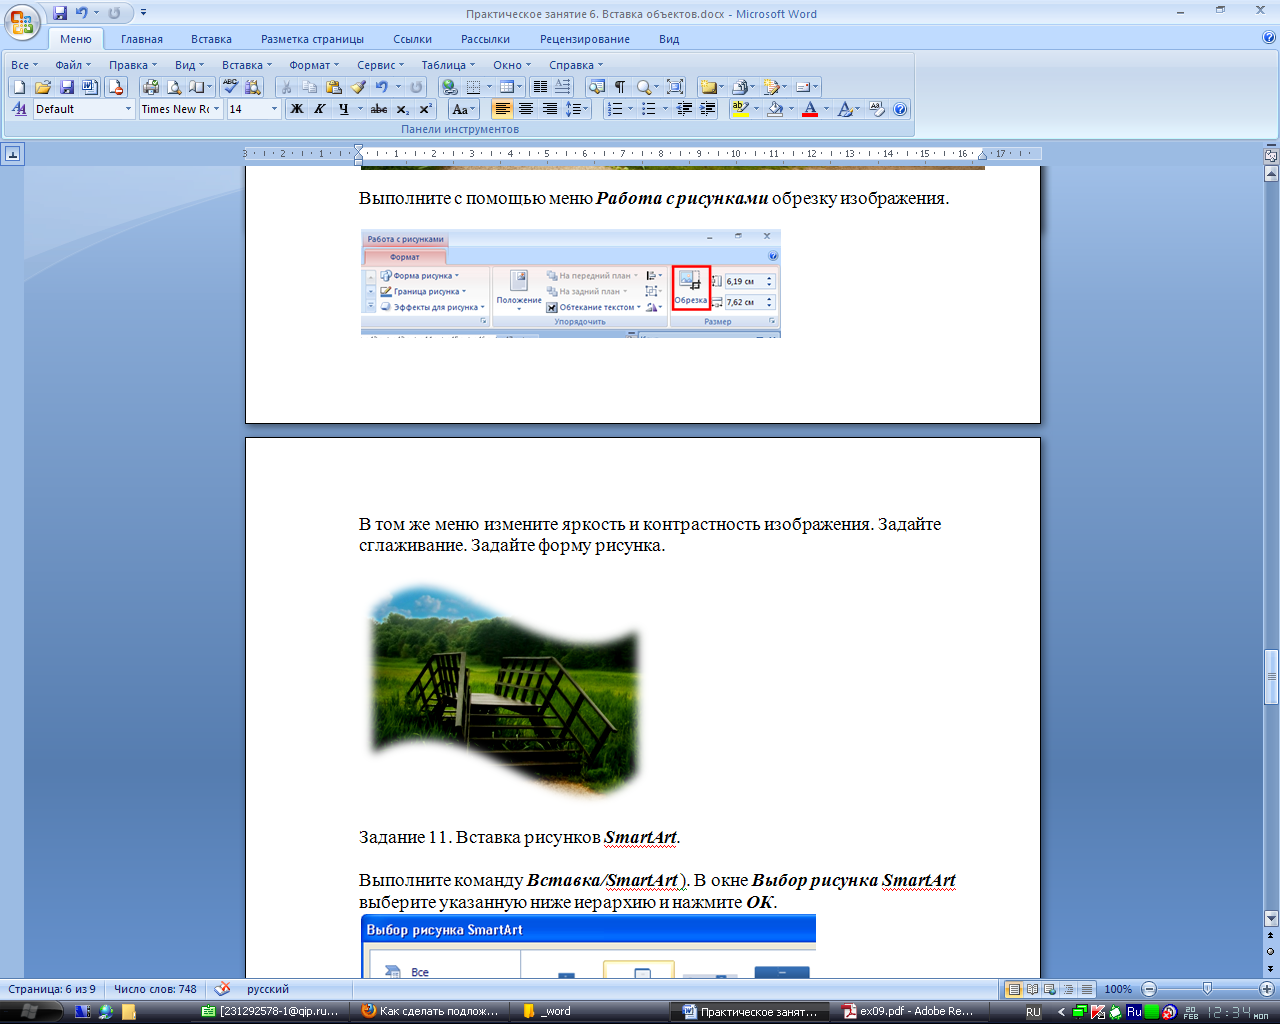Click quick access Undo arrow in title bar
The height and width of the screenshot is (1024, 1280).
pos(82,13)
